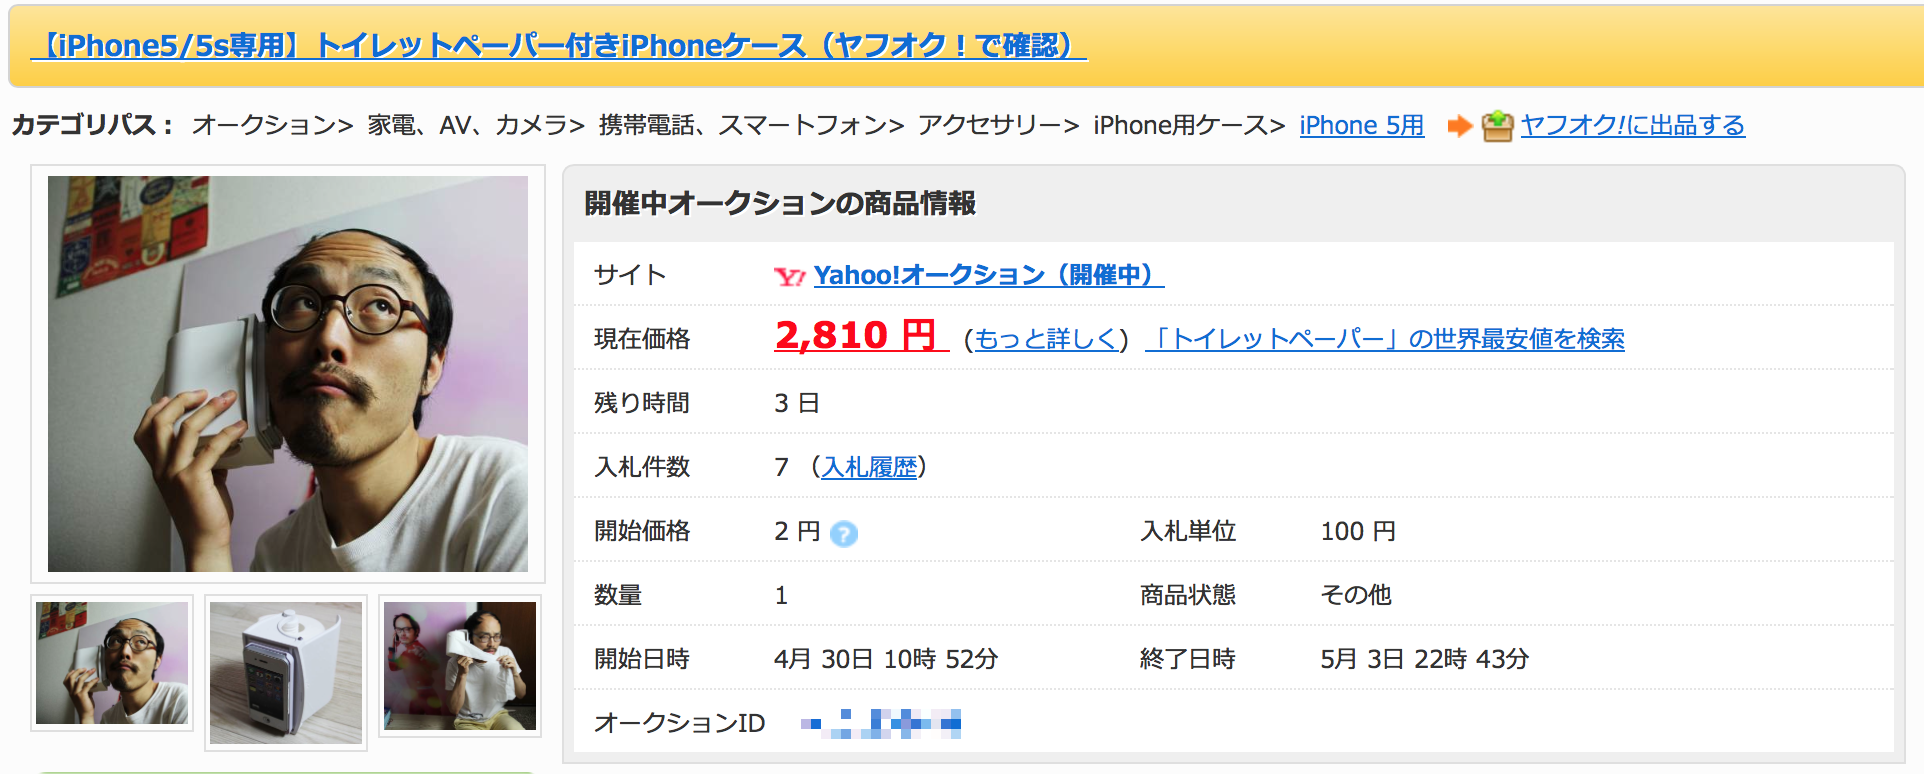Viewport: 1924px width, 774px height.
Task: Click オークション in the category path
Action: tap(264, 126)
